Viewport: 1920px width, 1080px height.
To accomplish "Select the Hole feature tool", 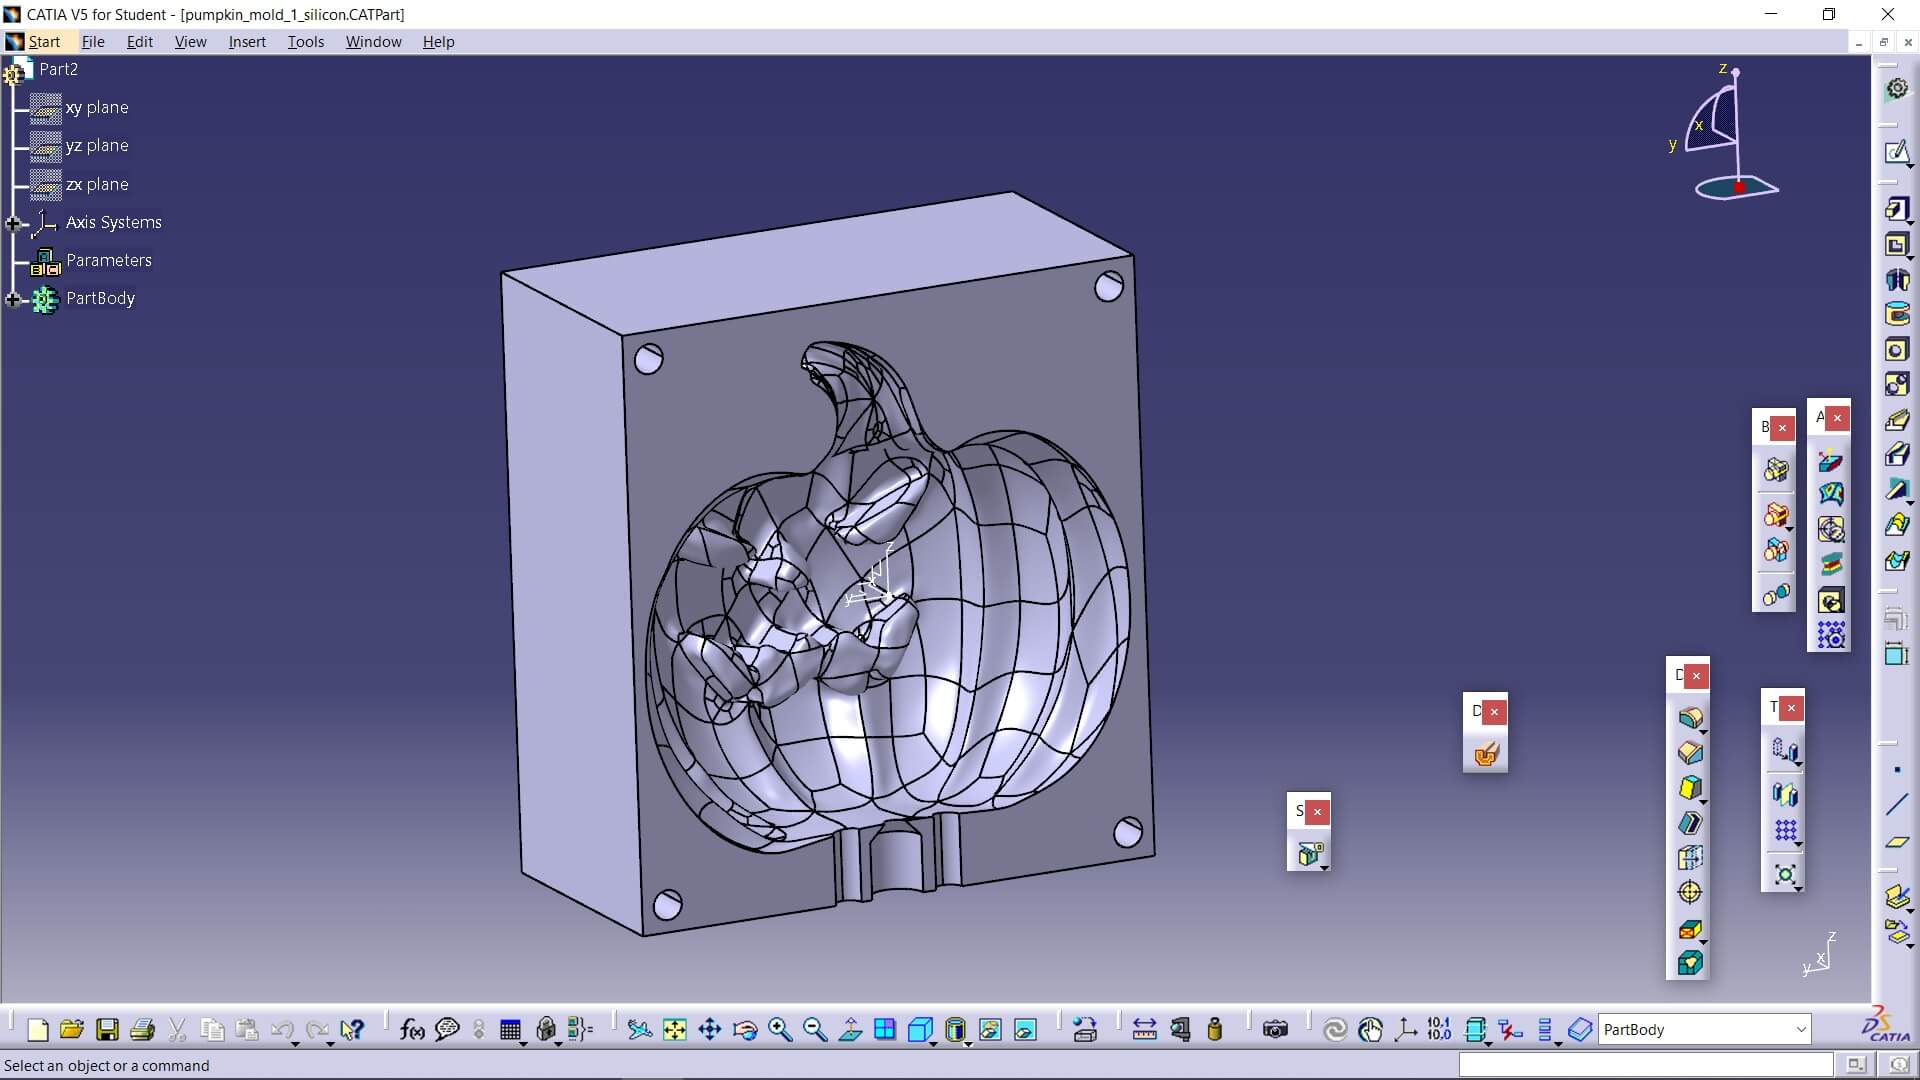I will click(x=1897, y=349).
